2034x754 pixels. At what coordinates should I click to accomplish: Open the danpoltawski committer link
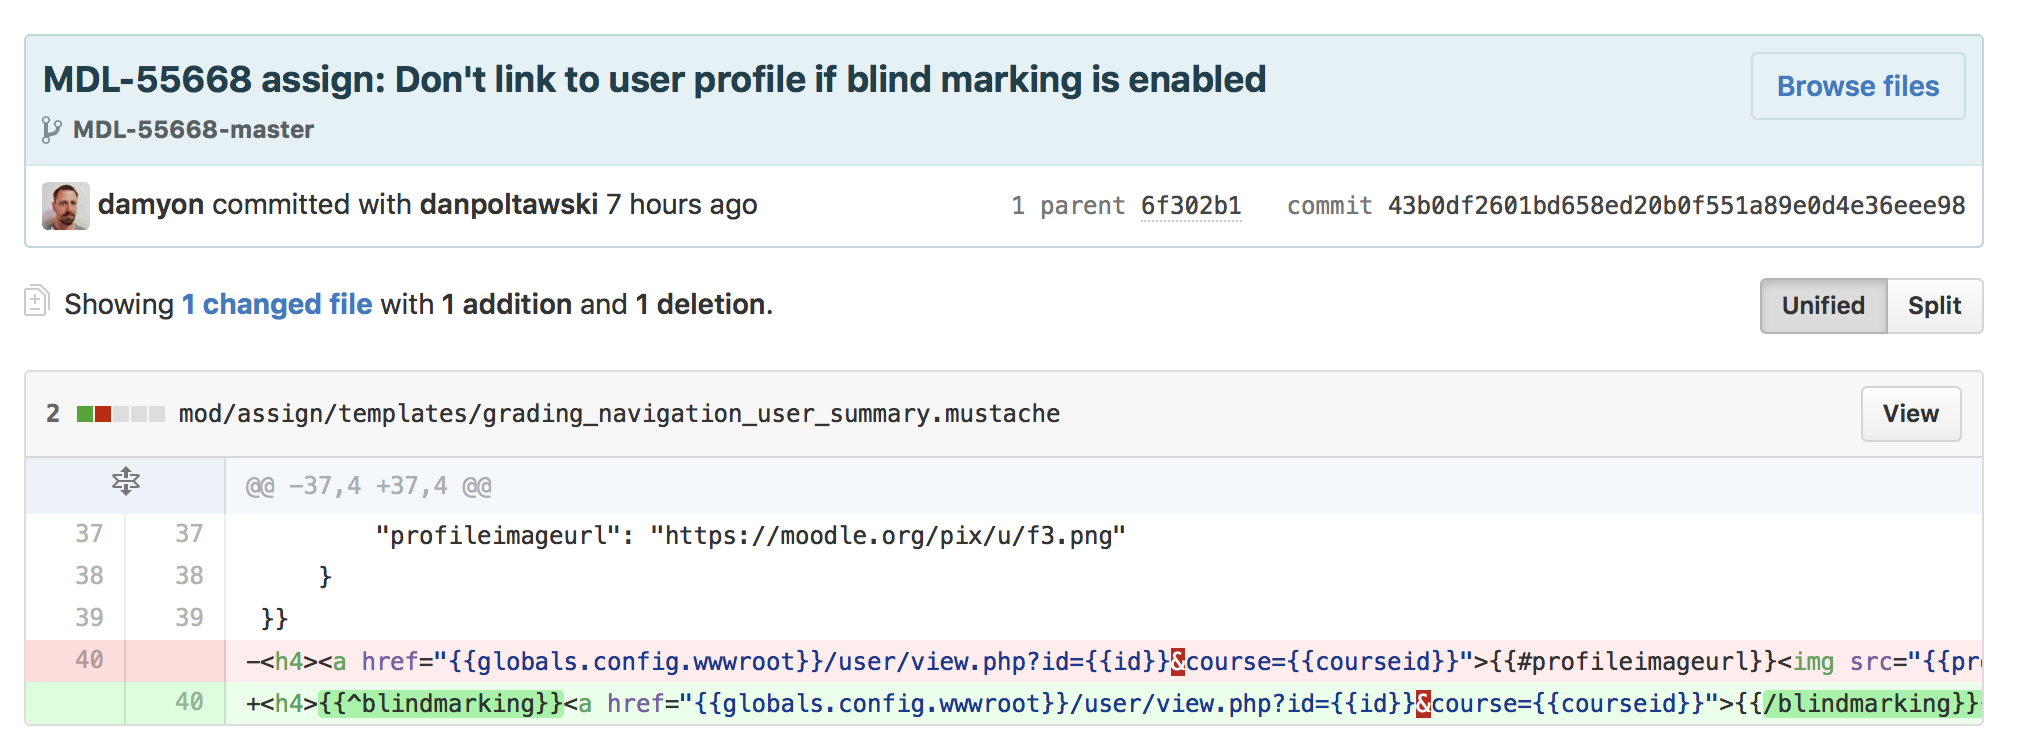pos(509,205)
